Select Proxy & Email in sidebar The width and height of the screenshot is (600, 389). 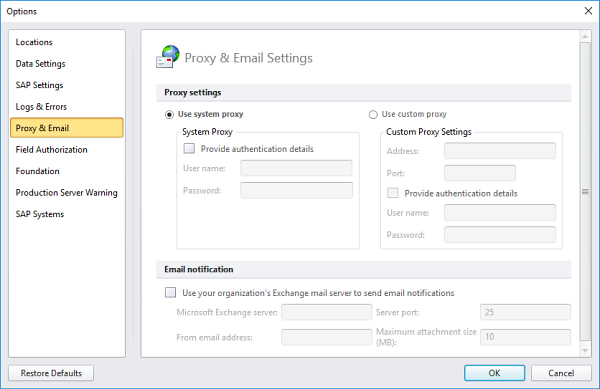click(67, 128)
